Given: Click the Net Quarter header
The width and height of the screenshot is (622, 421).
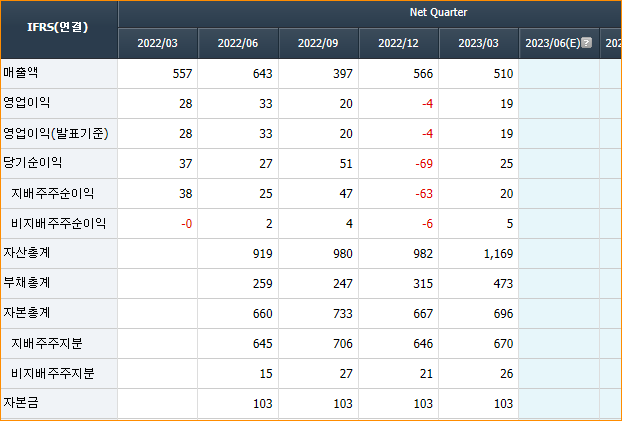Looking at the screenshot, I should pos(438,12).
